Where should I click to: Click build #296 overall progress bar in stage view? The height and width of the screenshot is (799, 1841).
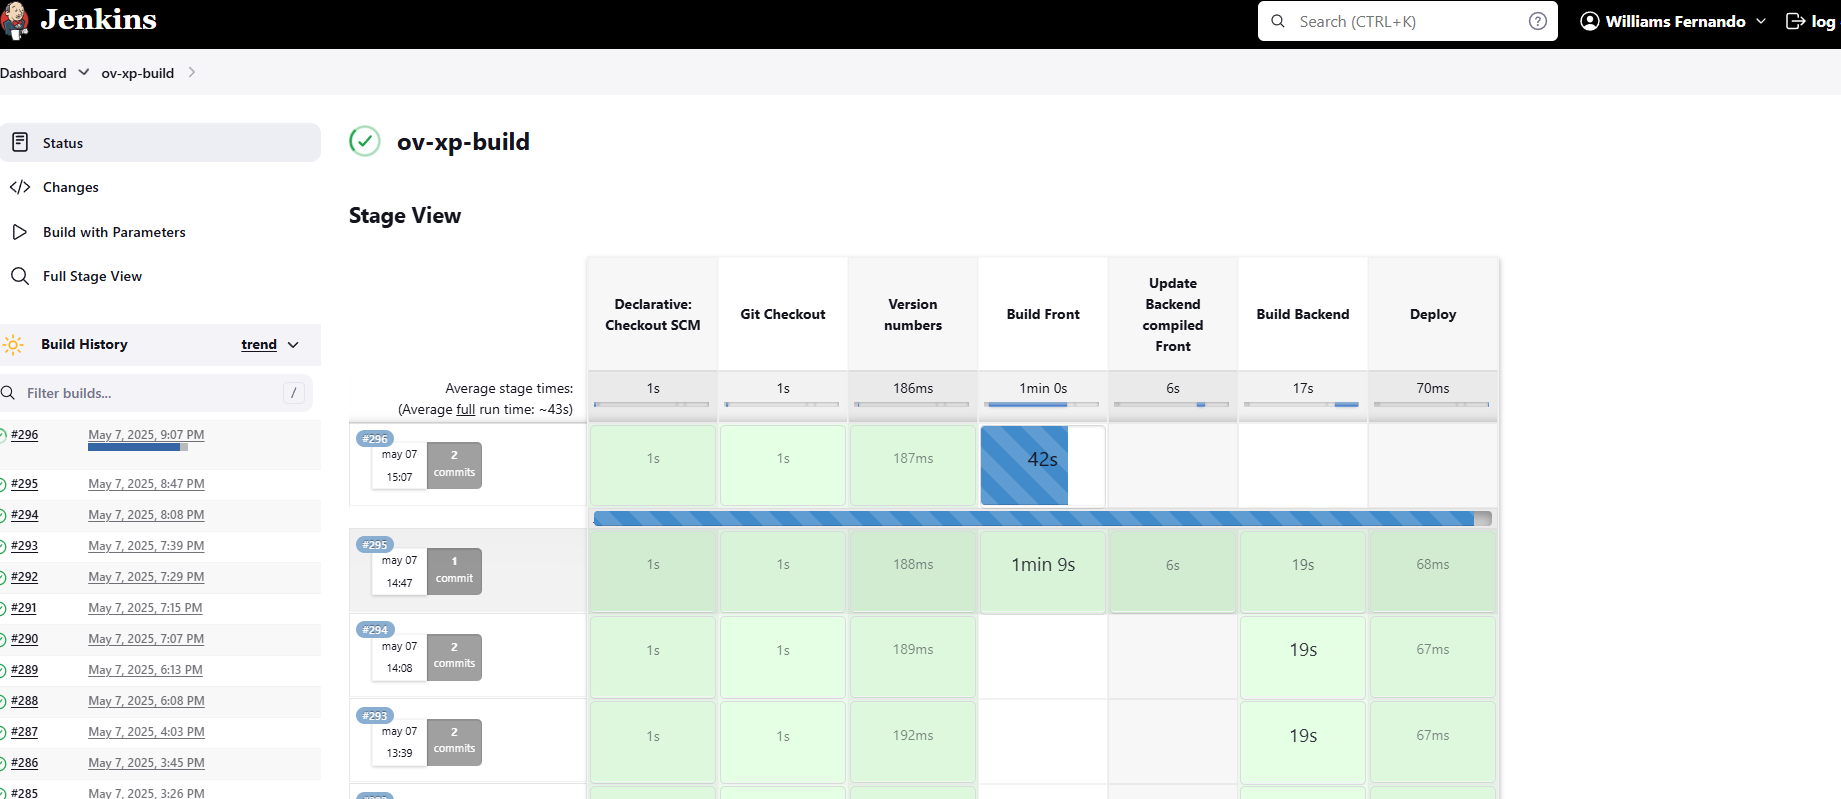[1042, 518]
